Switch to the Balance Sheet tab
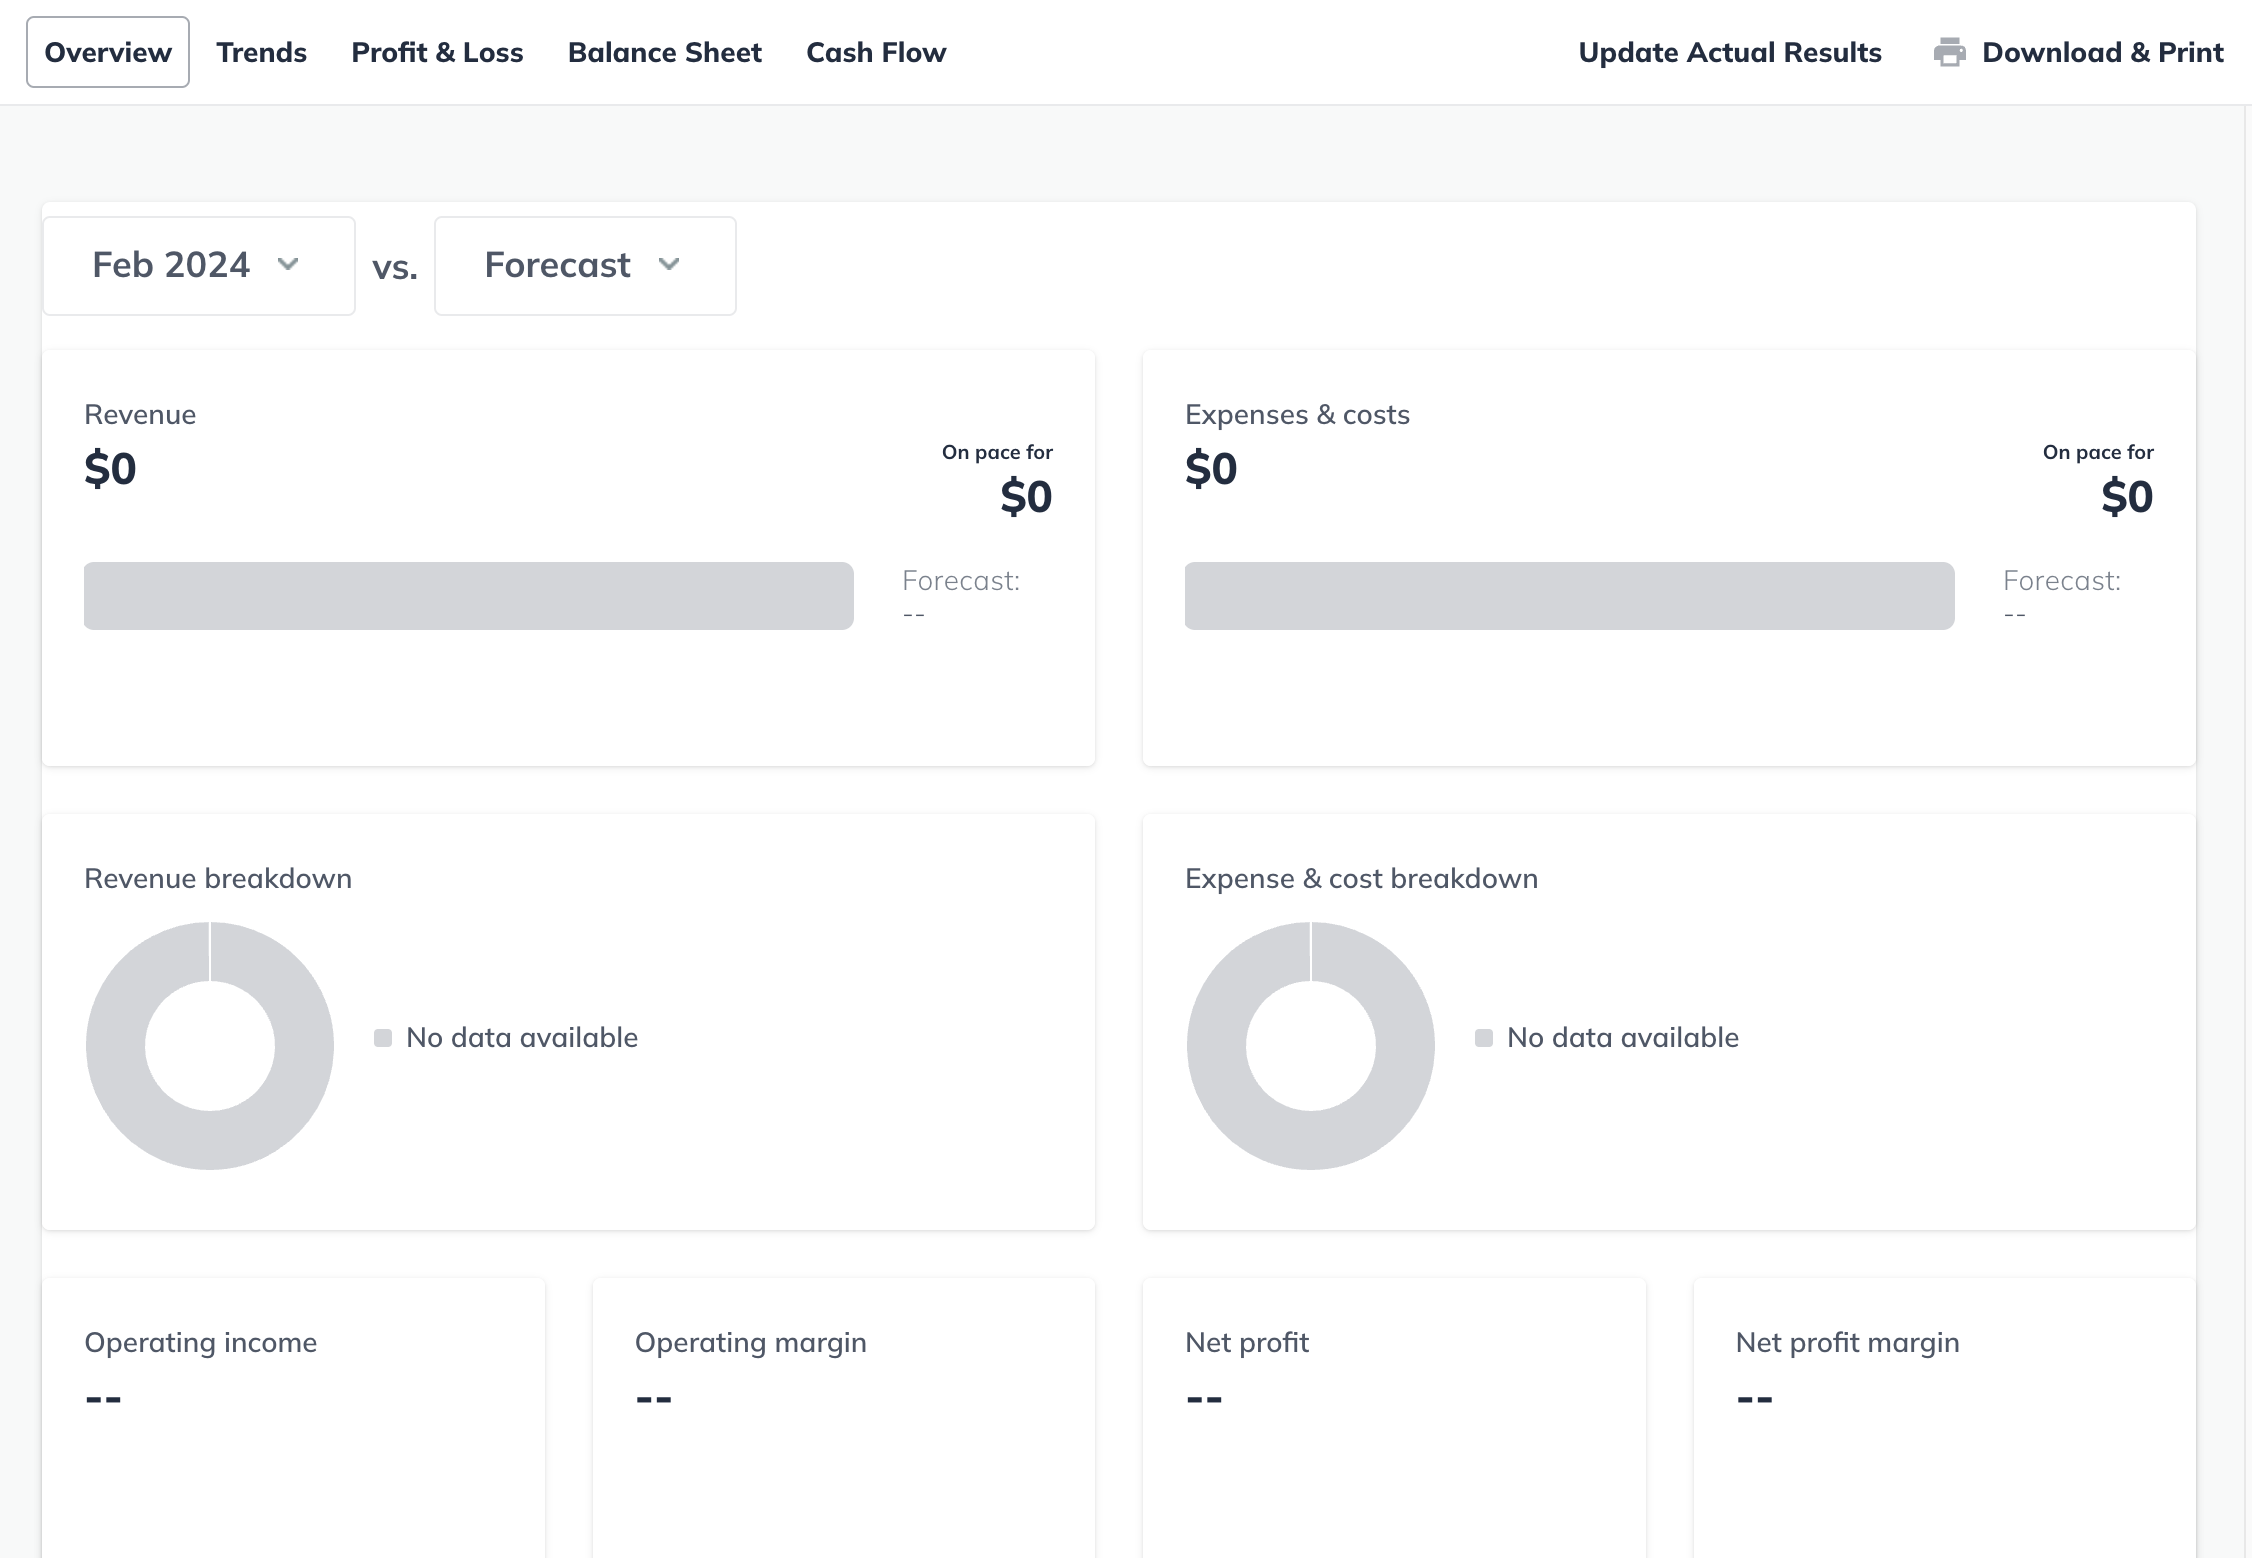The width and height of the screenshot is (2252, 1558). pos(664,52)
